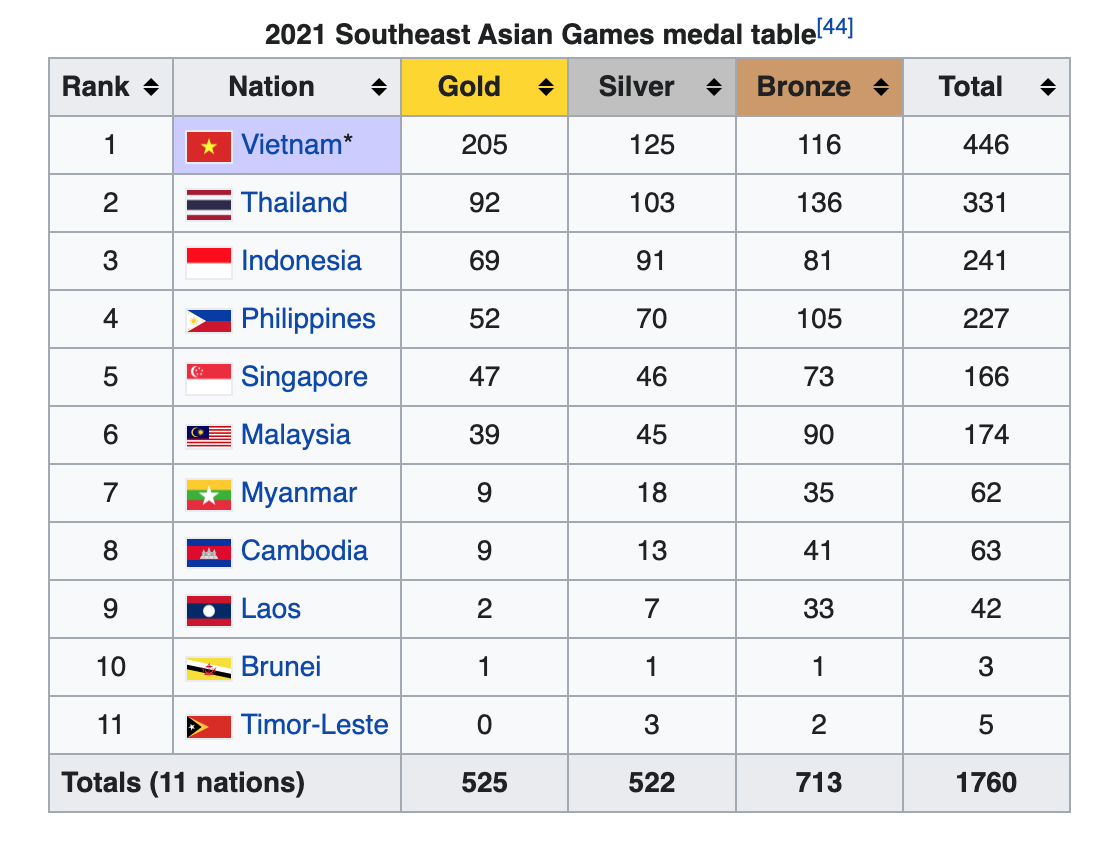Click the Laos flag icon

click(x=209, y=611)
